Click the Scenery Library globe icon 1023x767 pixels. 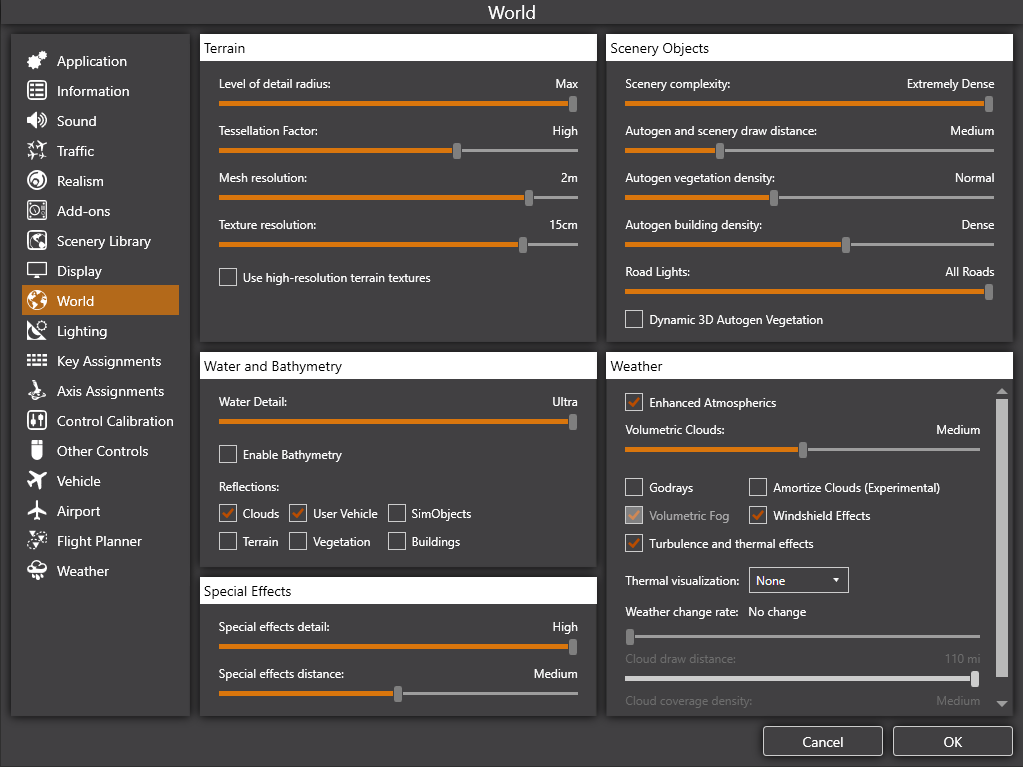37,241
